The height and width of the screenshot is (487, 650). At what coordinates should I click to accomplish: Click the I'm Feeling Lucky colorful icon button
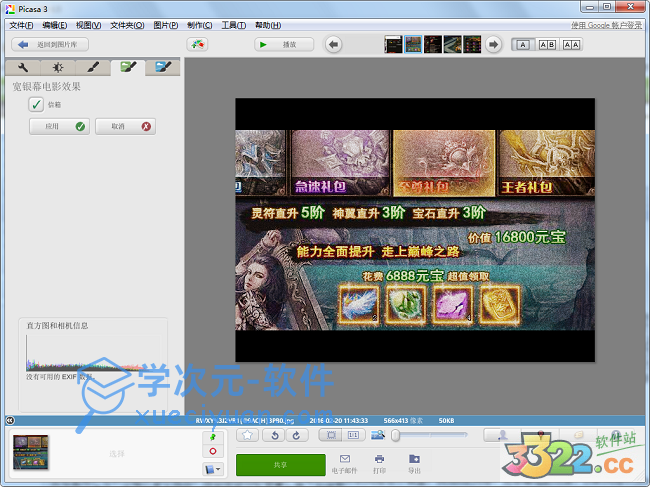[x=197, y=44]
